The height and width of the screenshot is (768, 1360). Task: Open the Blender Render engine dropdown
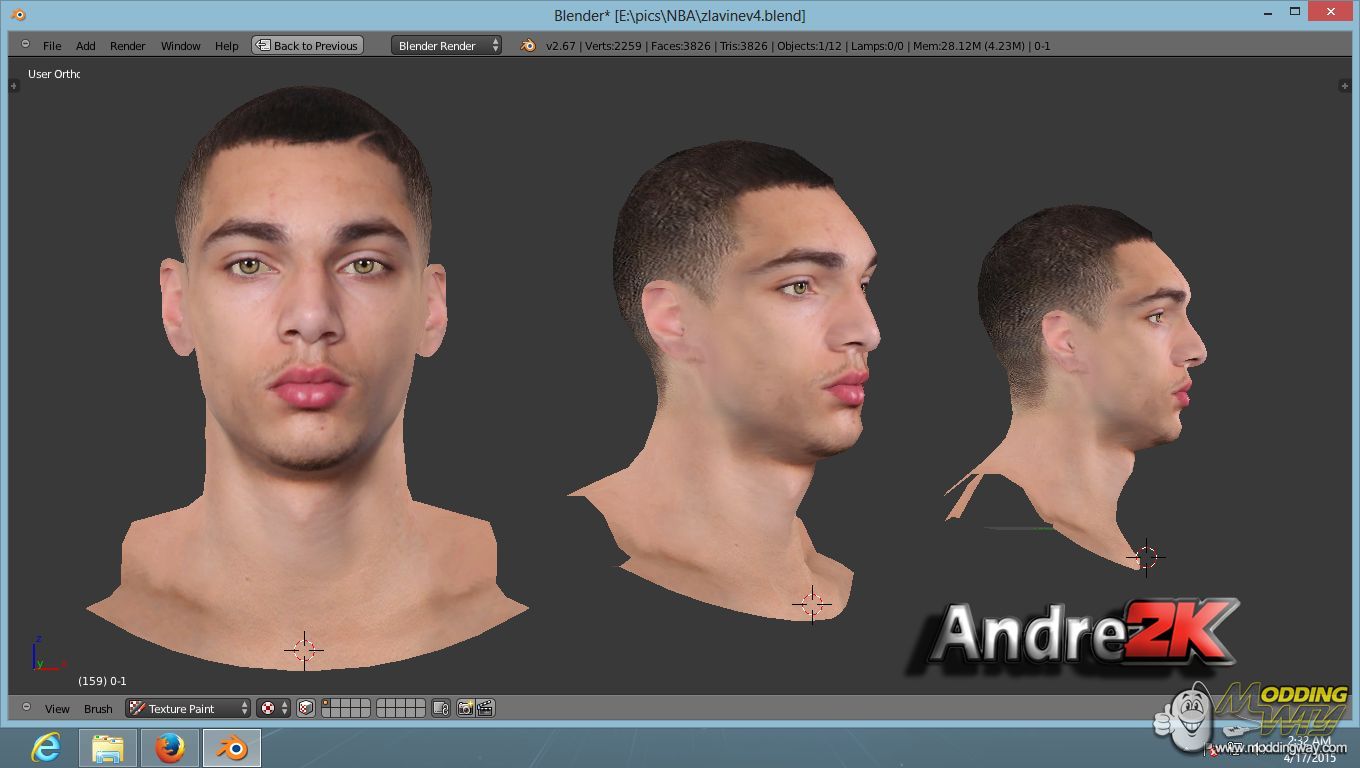point(447,46)
